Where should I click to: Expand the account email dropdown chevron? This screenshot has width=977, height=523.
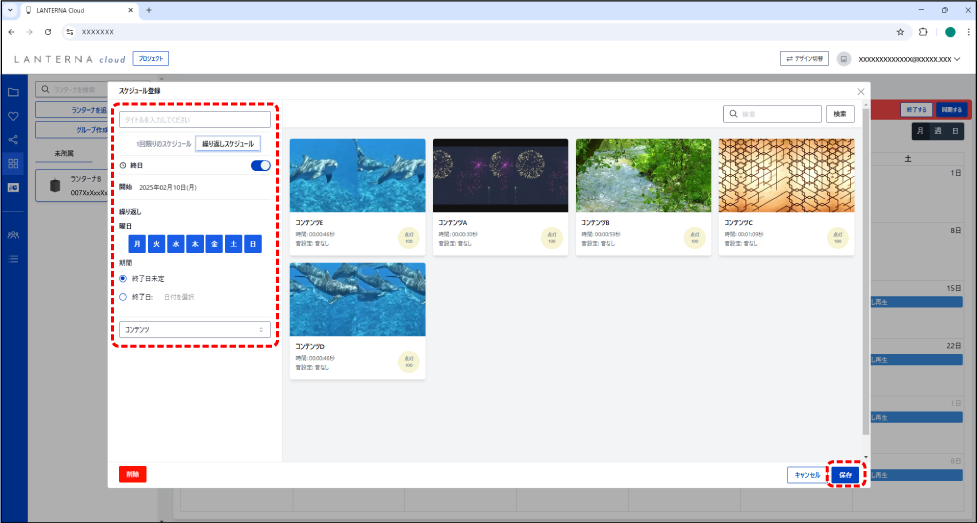[x=959, y=59]
